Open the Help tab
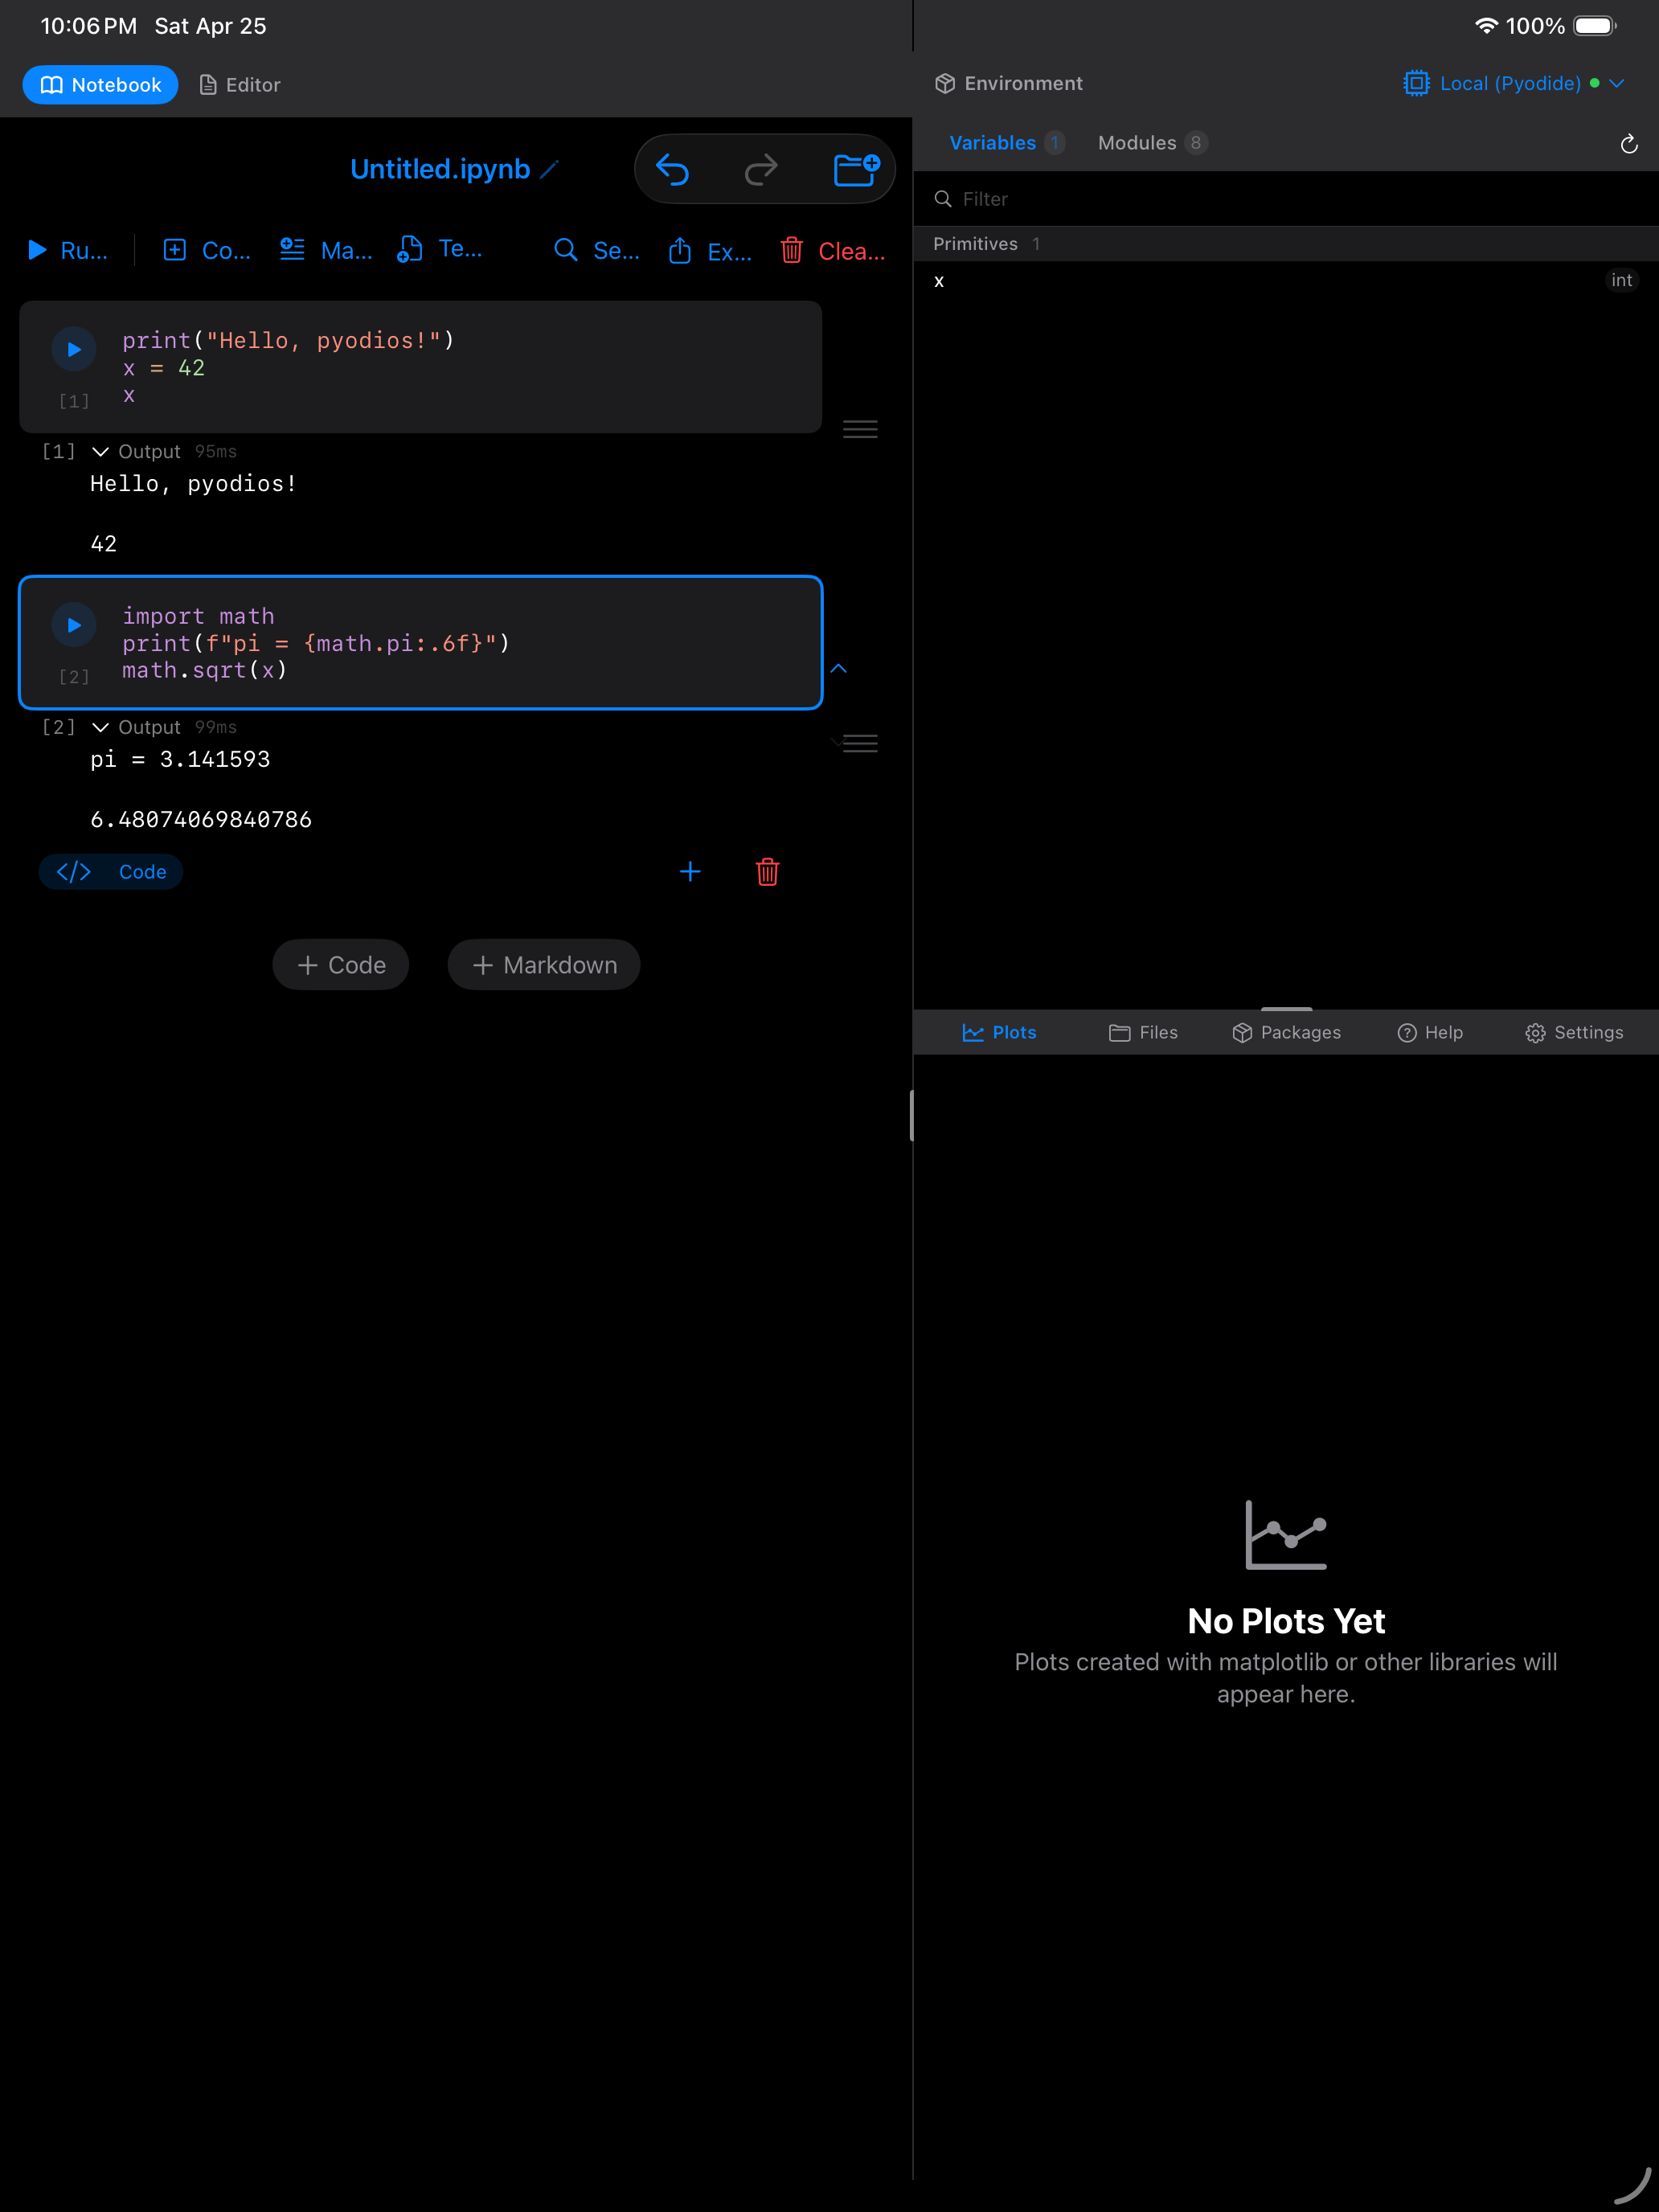1659x2212 pixels. [x=1429, y=1032]
